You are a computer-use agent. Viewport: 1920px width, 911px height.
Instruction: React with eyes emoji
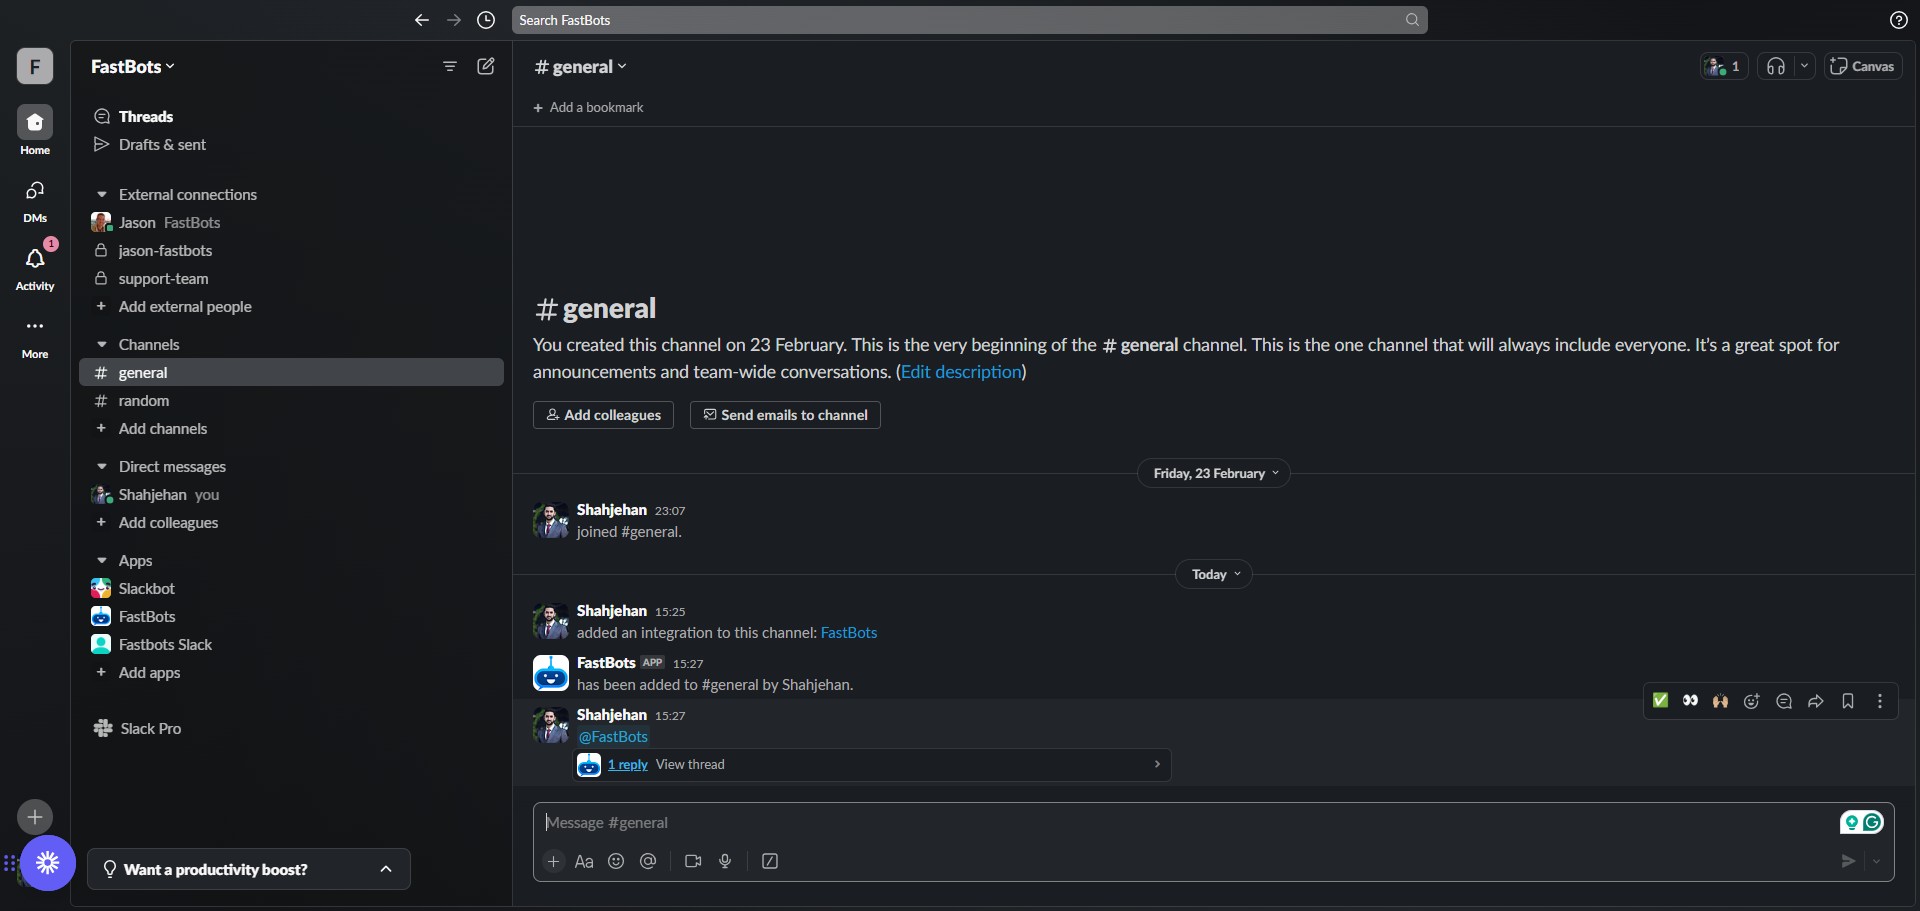point(1690,701)
